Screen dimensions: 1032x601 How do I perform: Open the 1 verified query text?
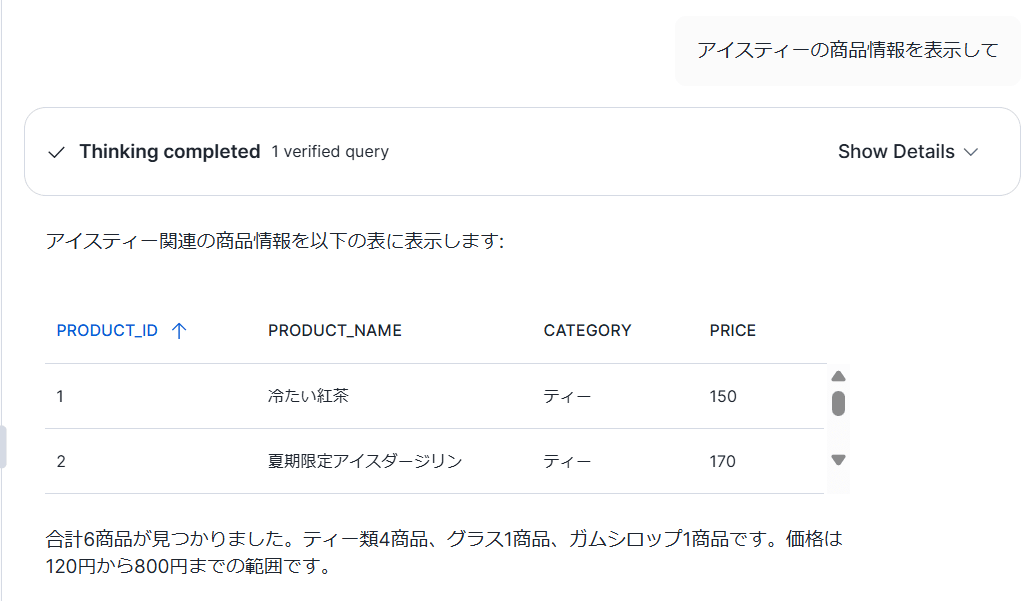(330, 152)
